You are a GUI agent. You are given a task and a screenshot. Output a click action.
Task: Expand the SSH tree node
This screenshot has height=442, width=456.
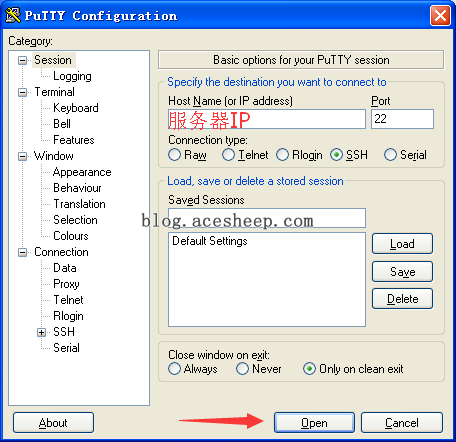tap(41, 332)
